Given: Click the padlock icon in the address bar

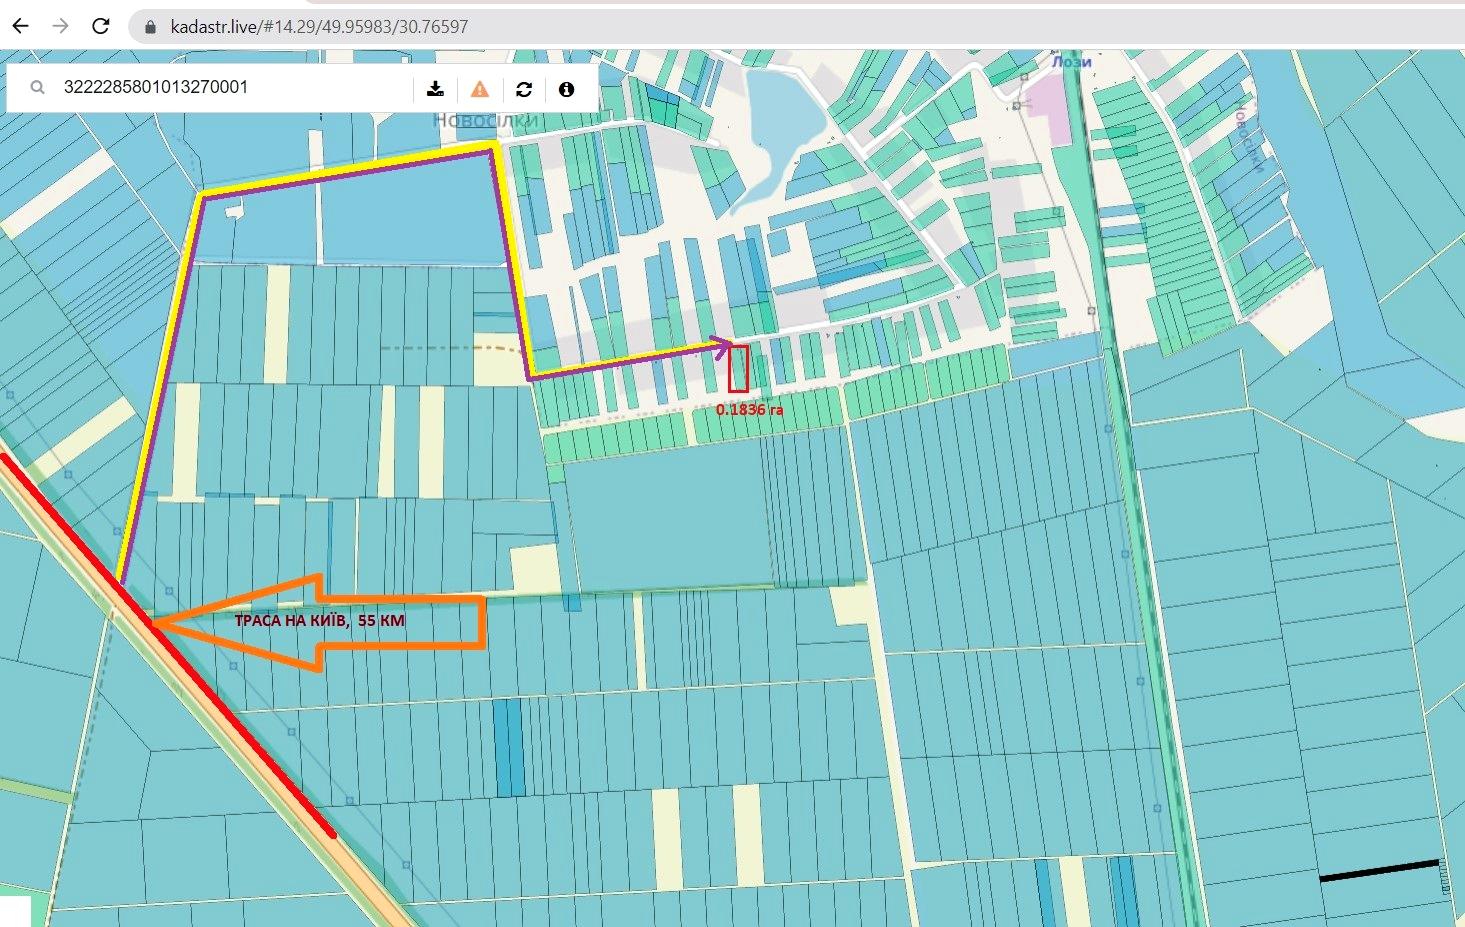Looking at the screenshot, I should point(151,27).
